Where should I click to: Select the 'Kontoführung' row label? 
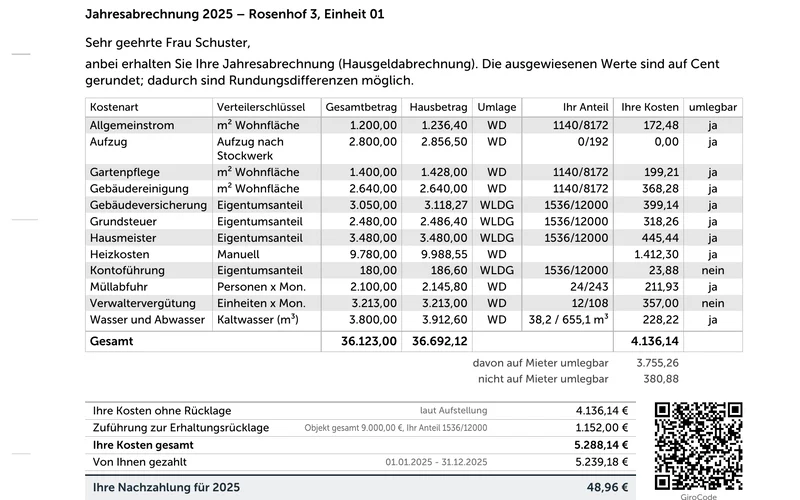[x=127, y=270]
